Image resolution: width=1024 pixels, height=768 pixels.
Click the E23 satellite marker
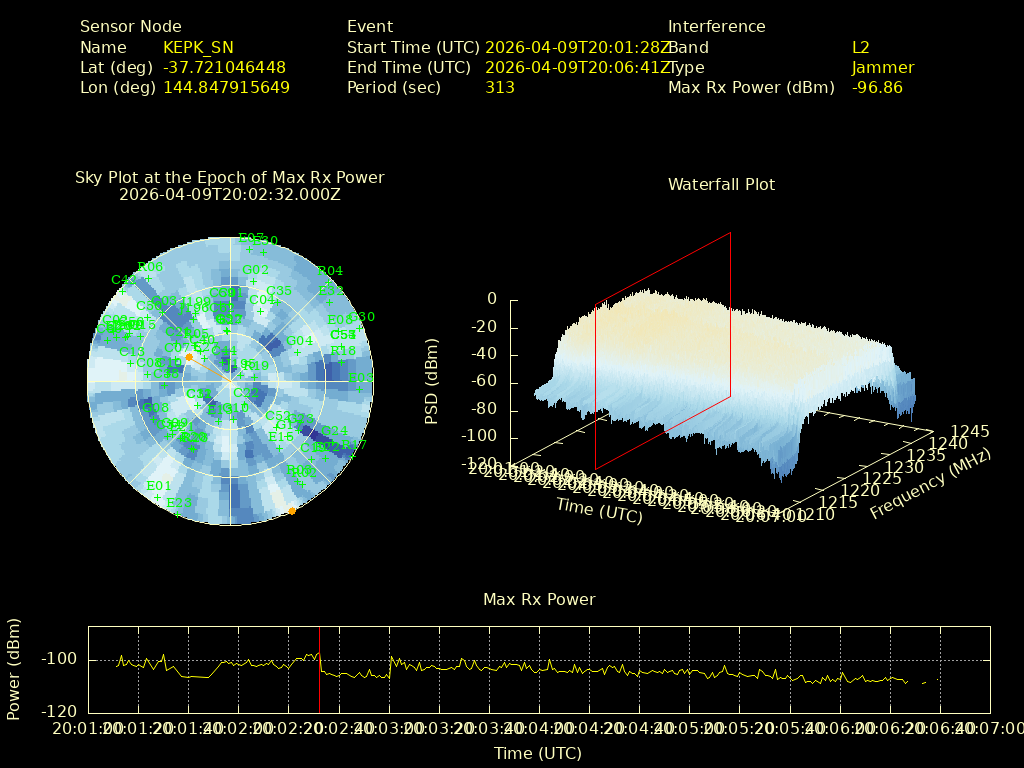pyautogui.click(x=178, y=513)
